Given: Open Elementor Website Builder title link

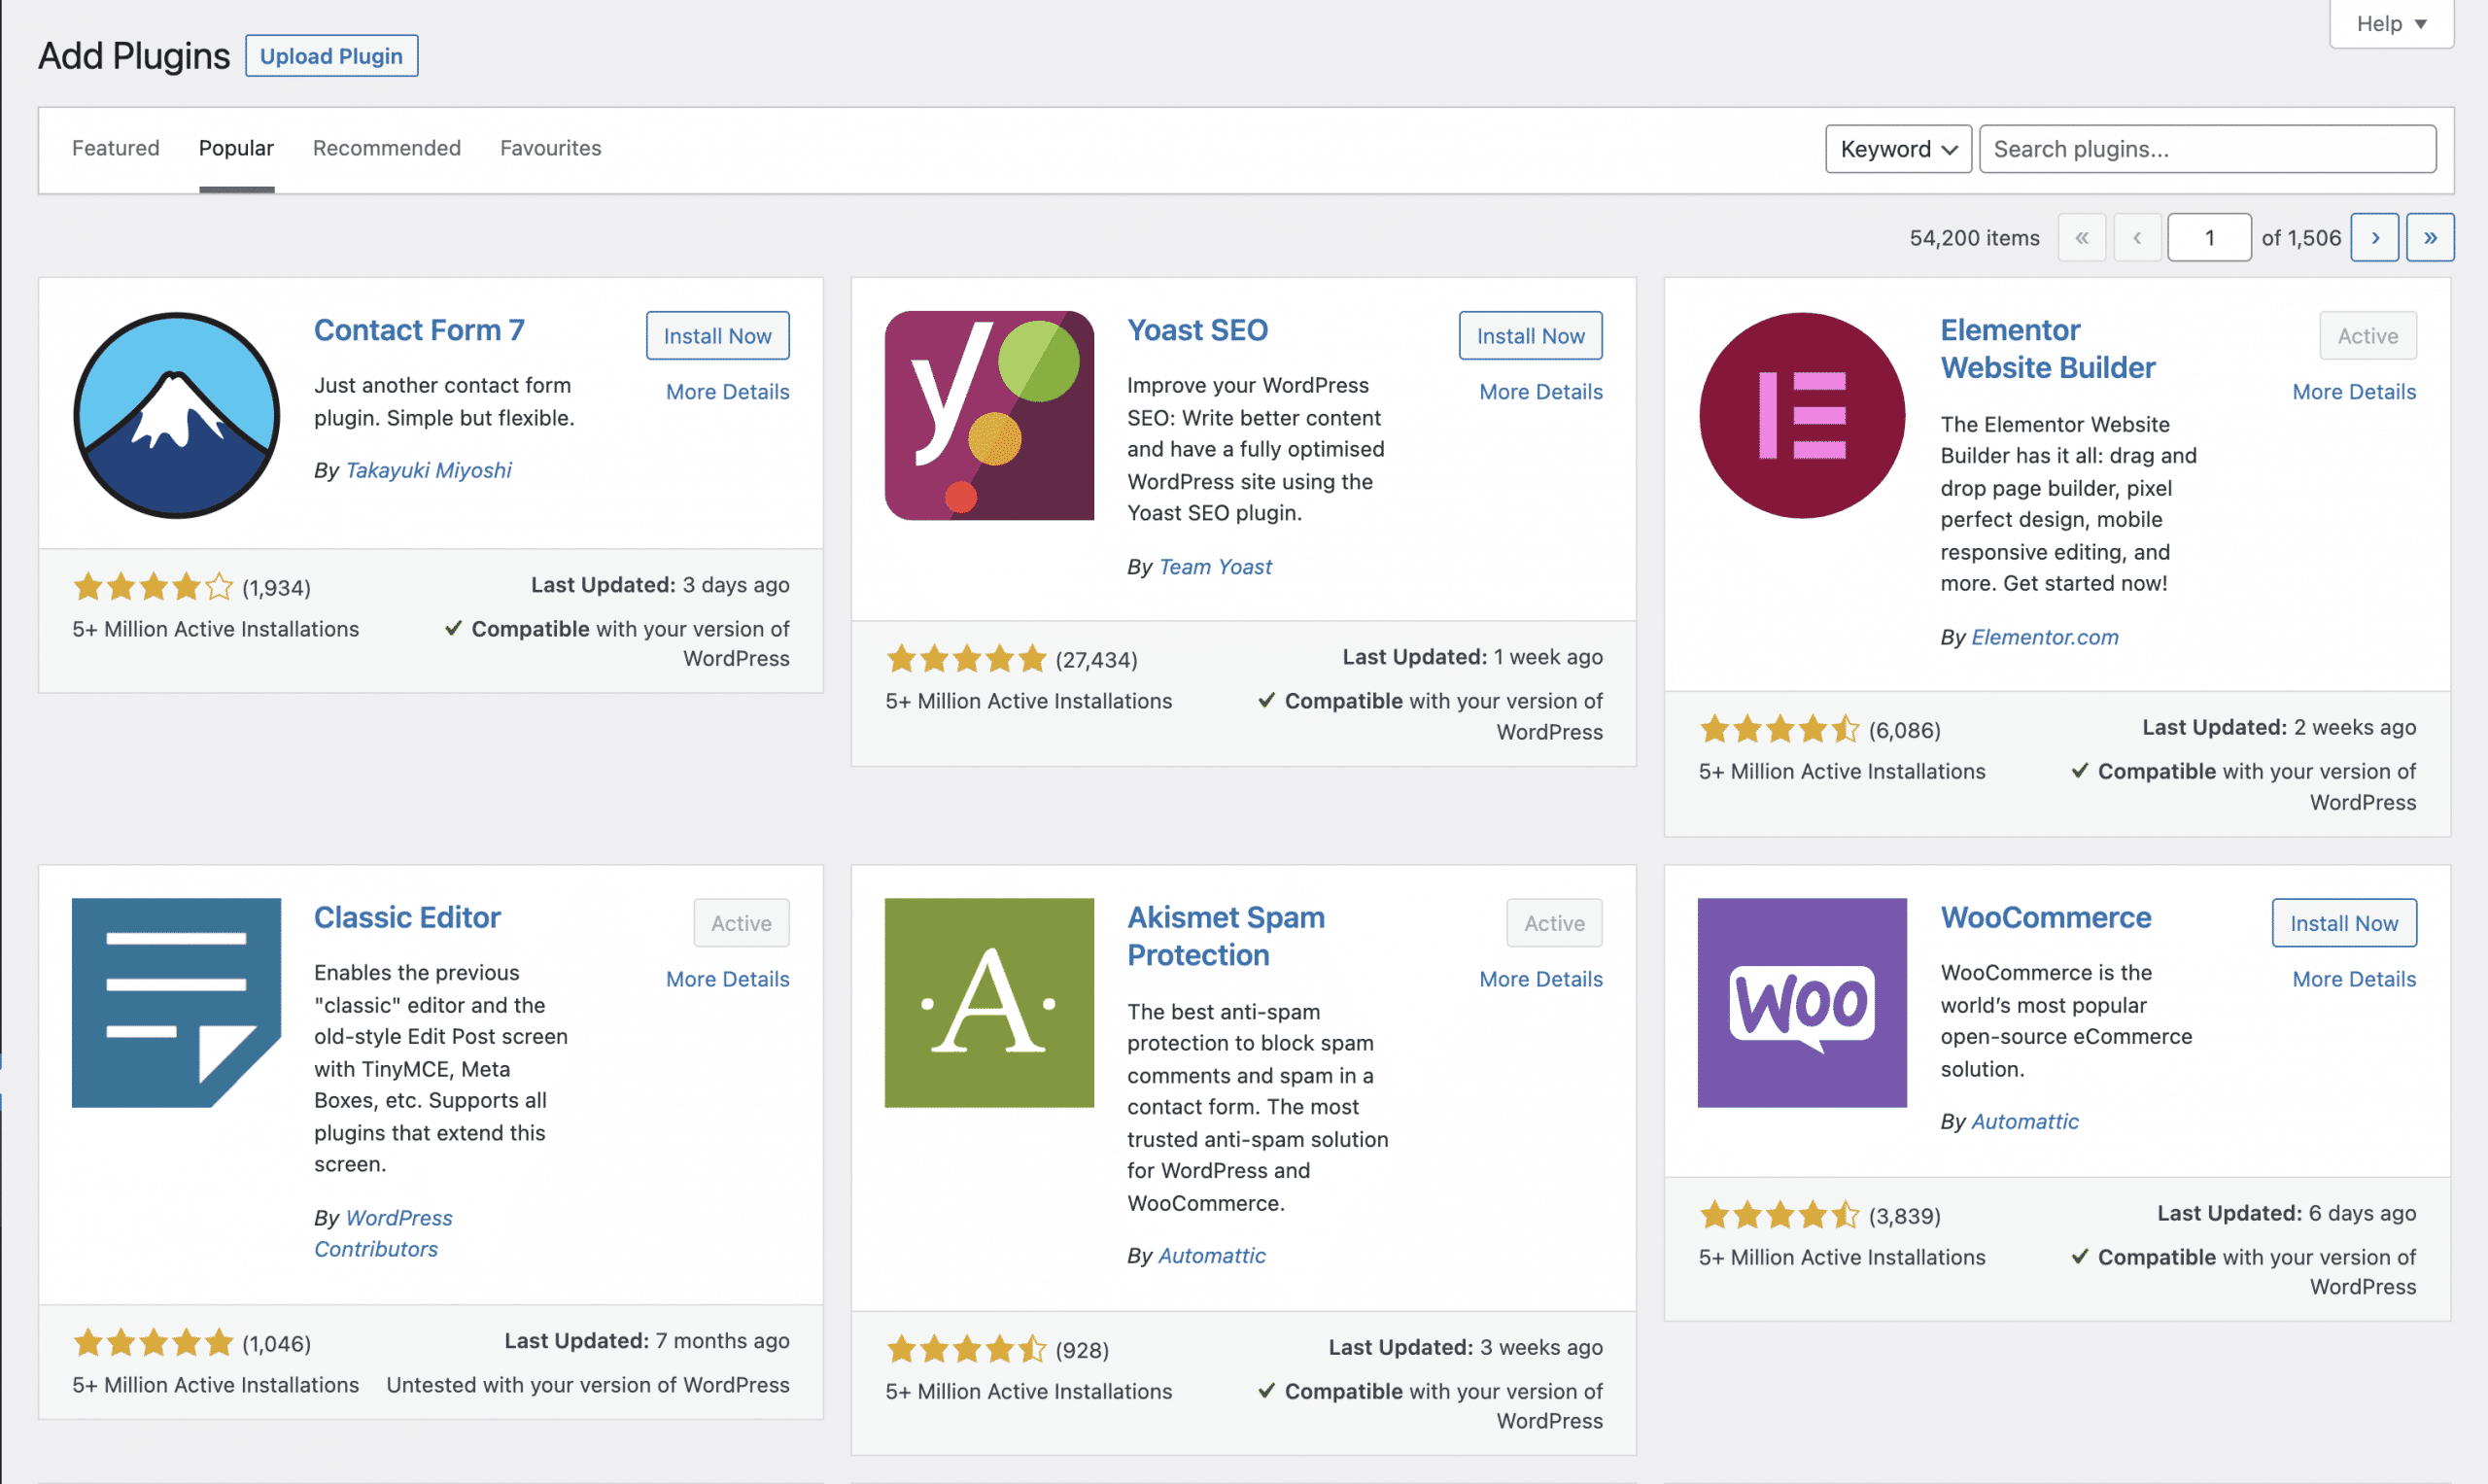Looking at the screenshot, I should tap(2047, 349).
